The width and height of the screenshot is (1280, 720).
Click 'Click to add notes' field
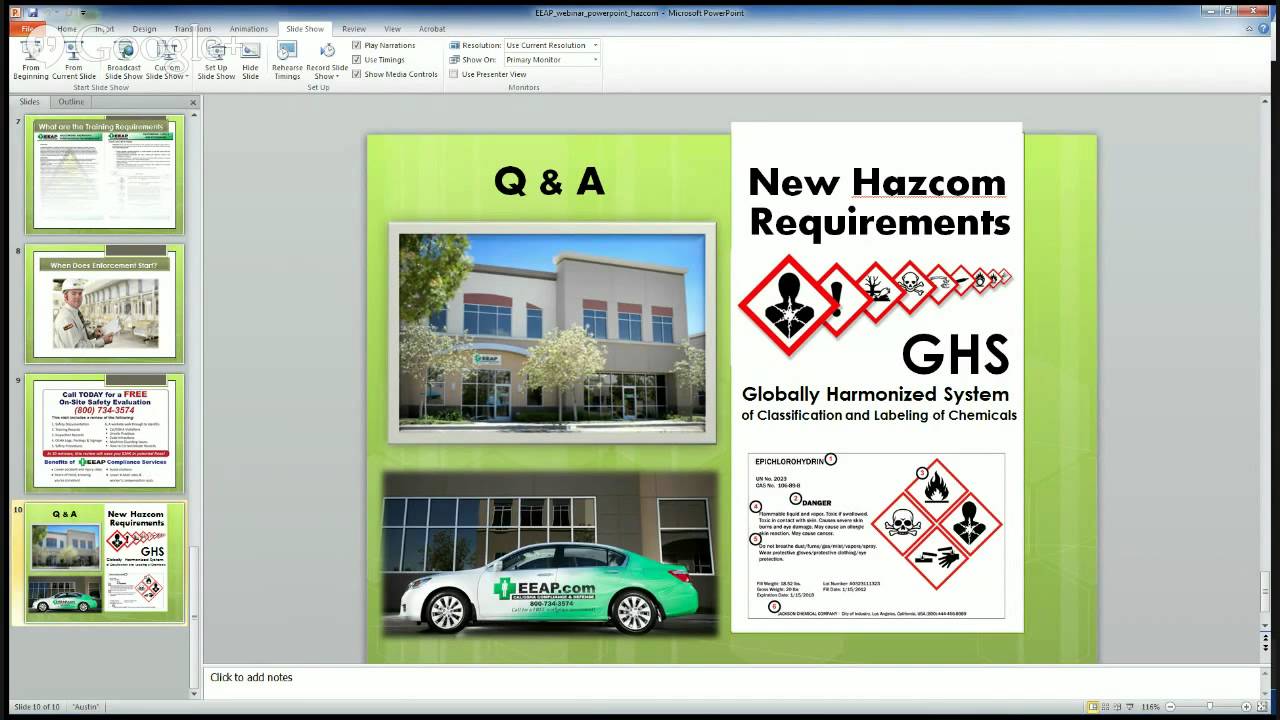(734, 678)
